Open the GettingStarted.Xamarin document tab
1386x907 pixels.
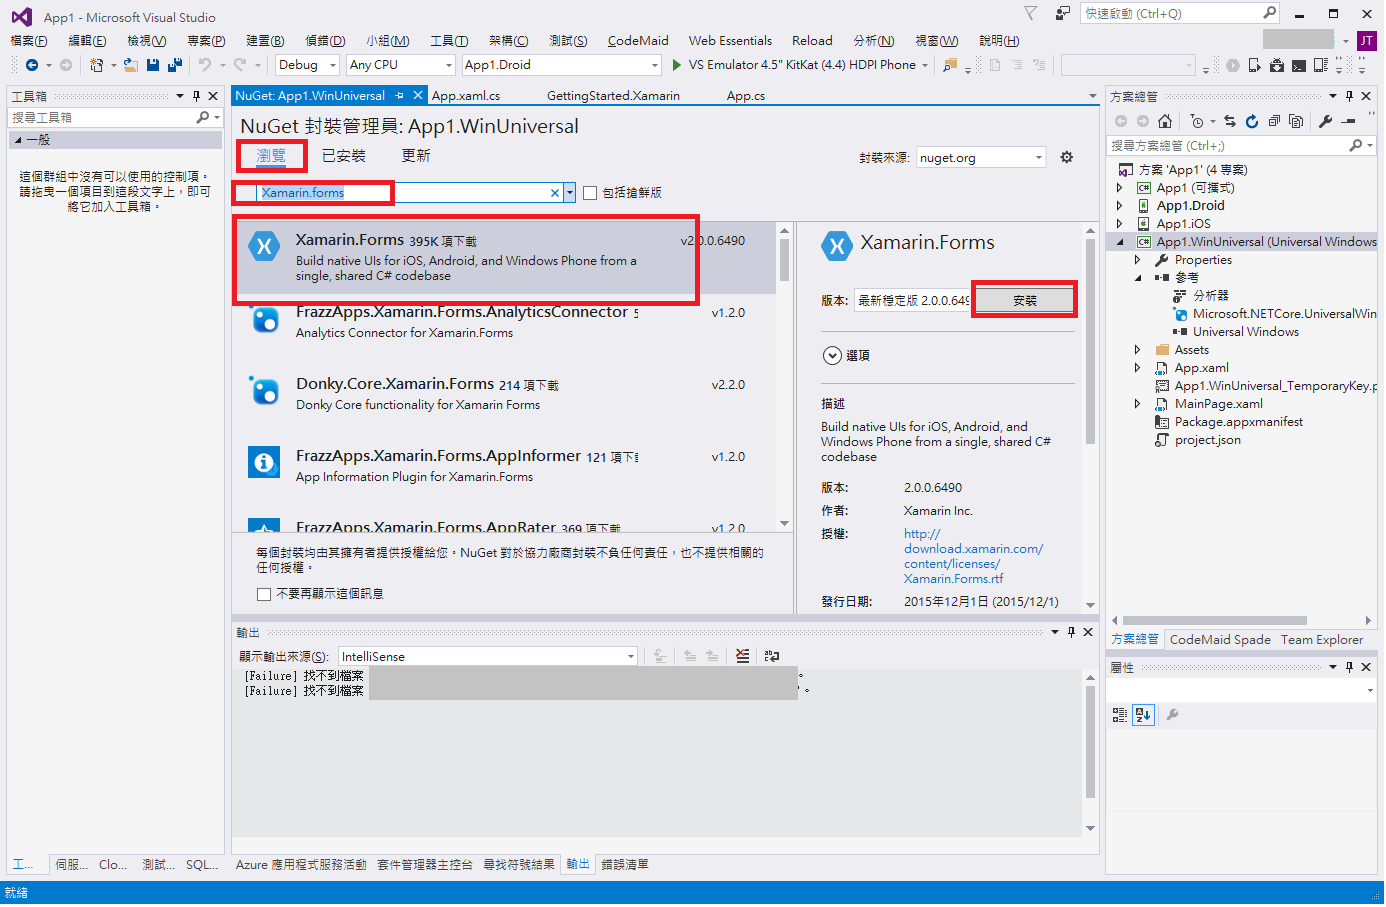tap(613, 96)
